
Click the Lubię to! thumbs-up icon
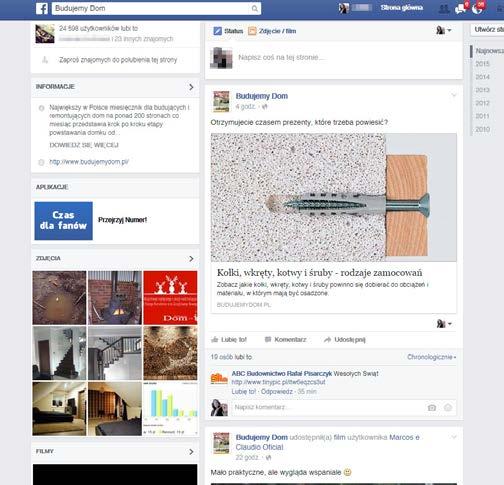[215, 340]
